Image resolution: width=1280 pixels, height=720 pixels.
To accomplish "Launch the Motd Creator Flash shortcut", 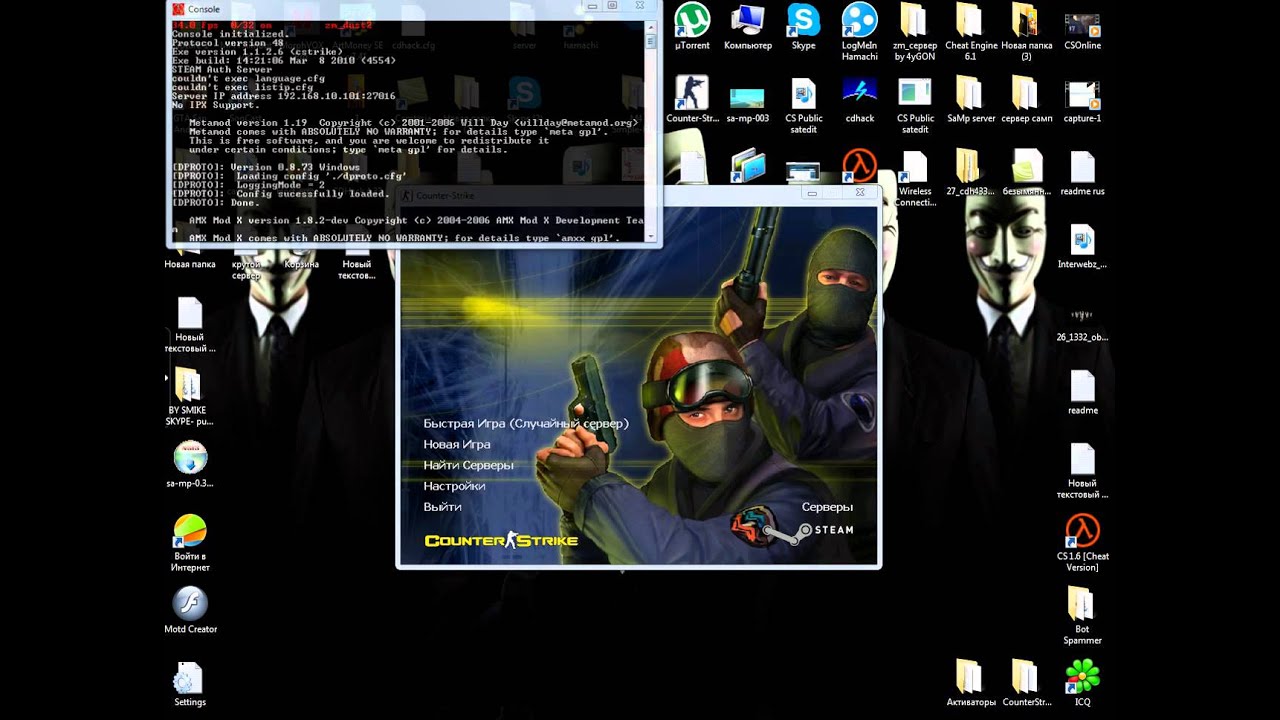I will coord(190,610).
